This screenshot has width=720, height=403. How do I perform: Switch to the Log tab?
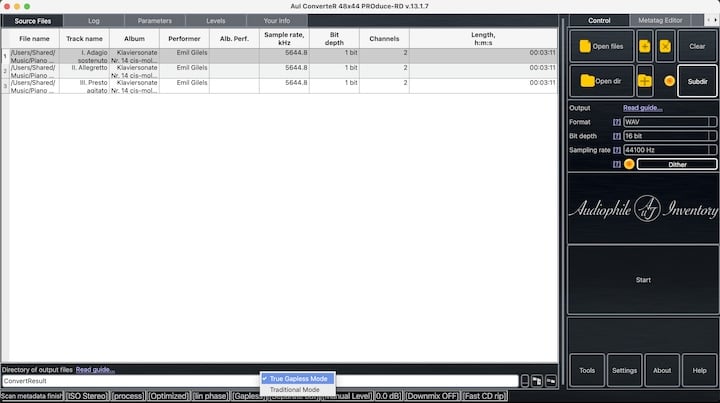coord(94,21)
